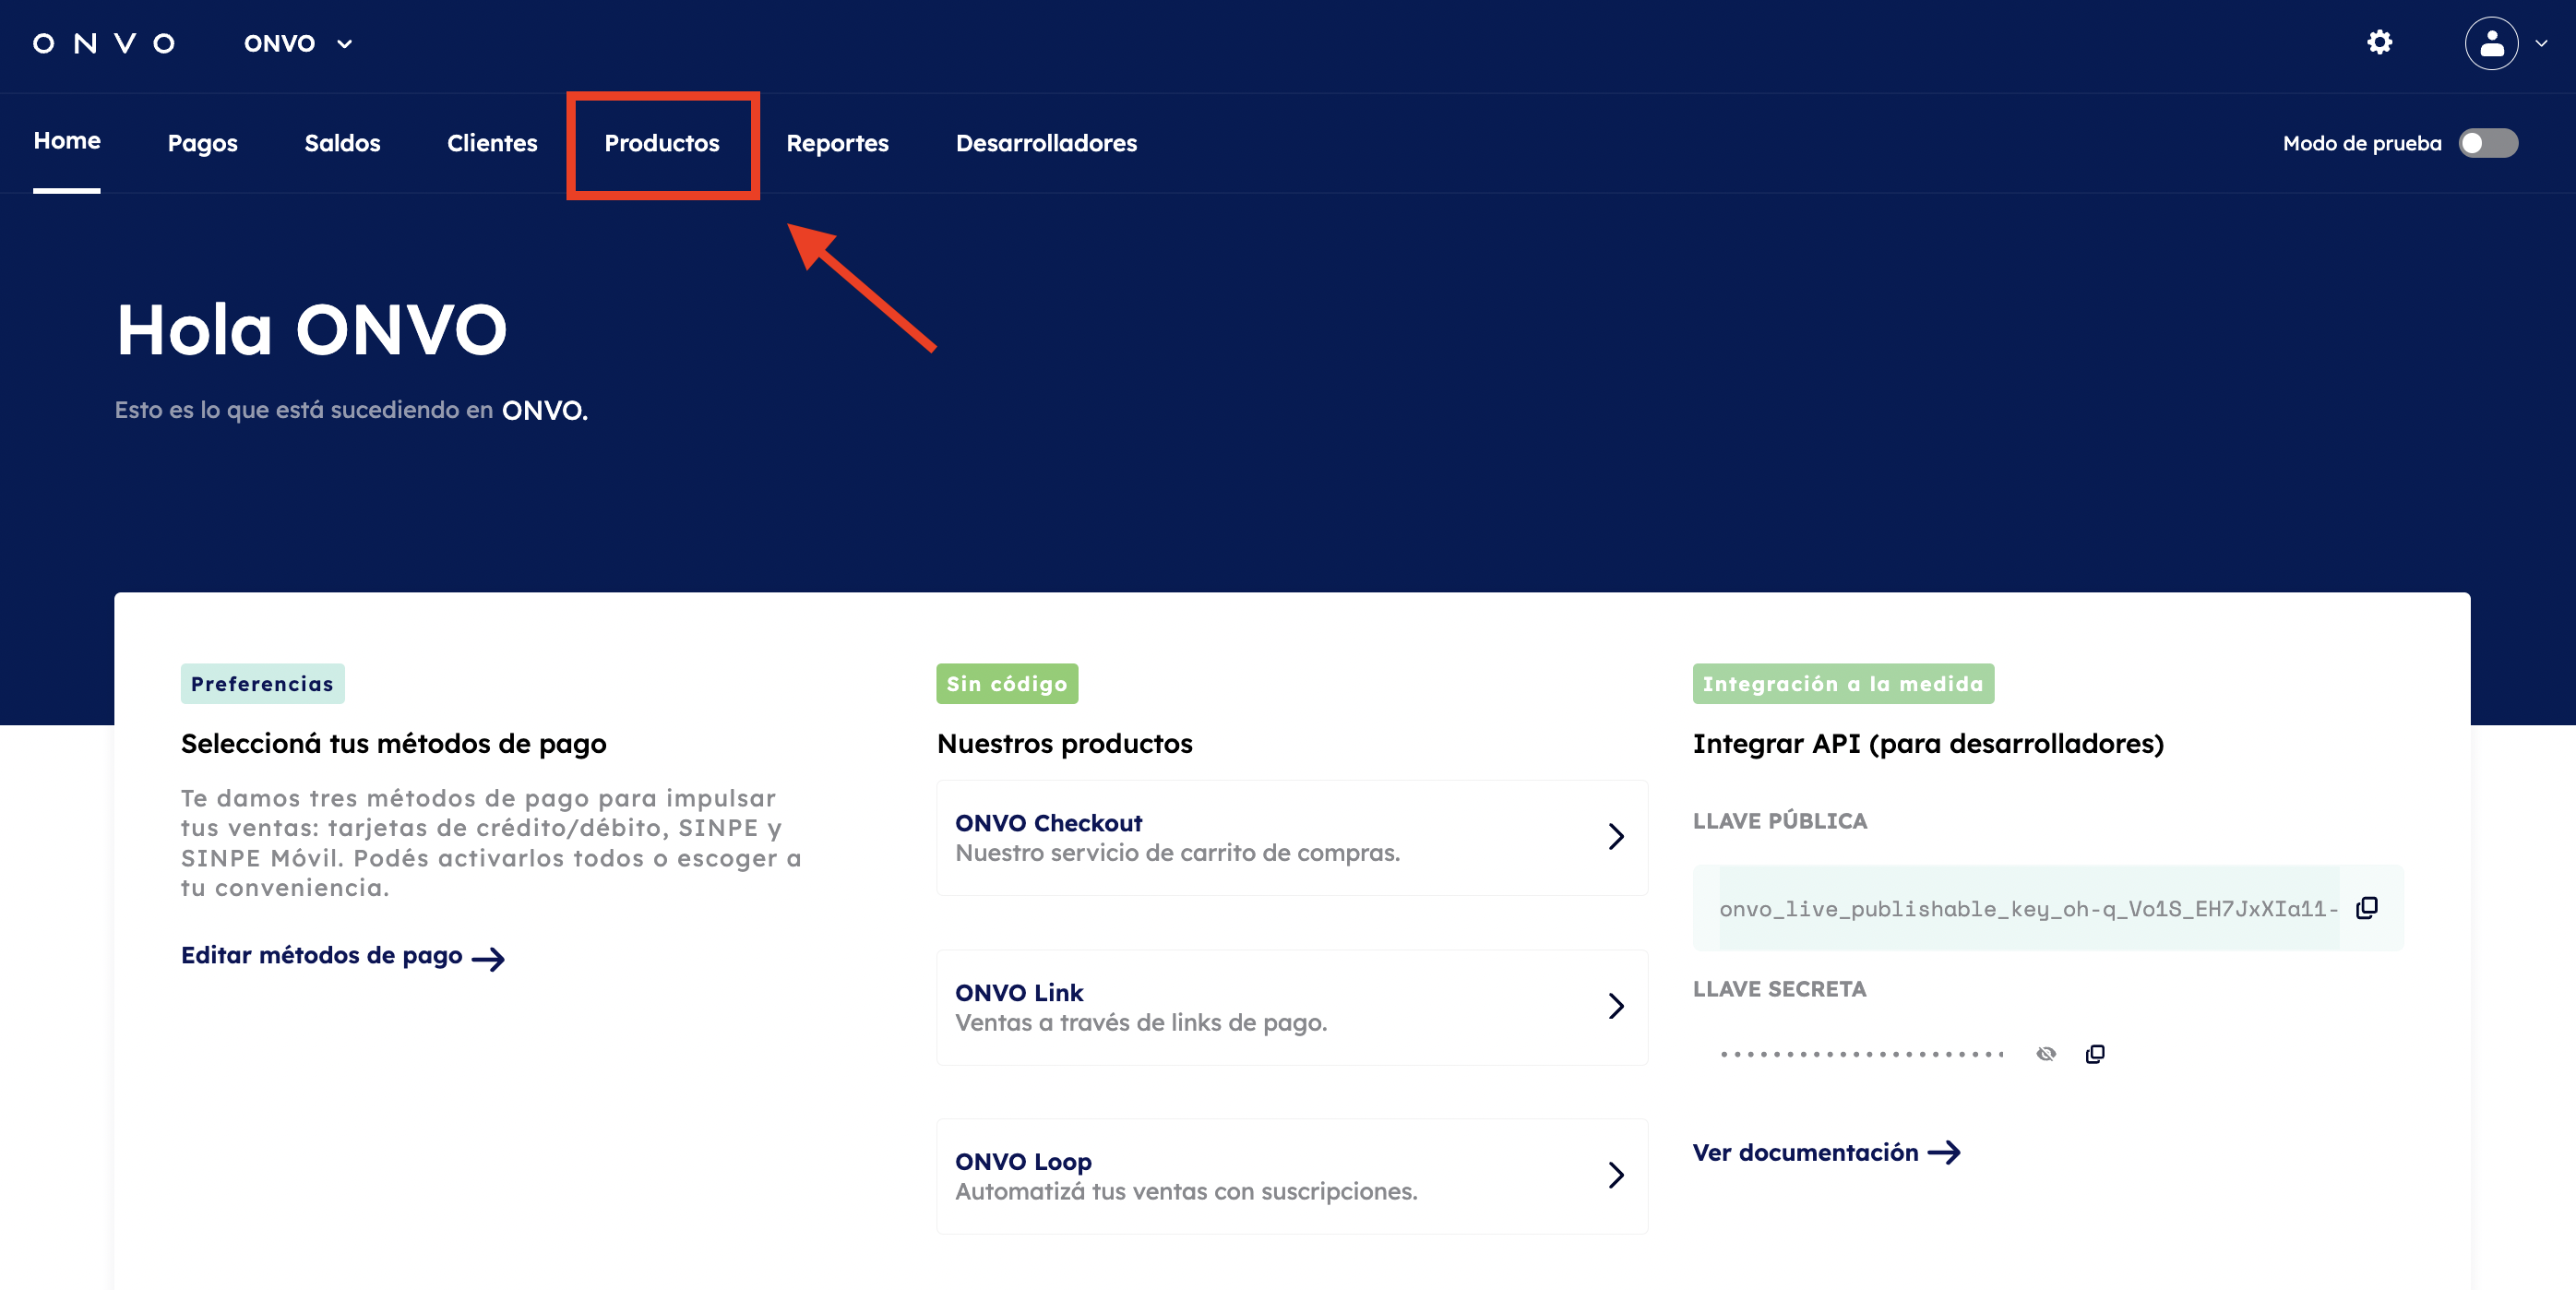This screenshot has height=1290, width=2576.
Task: Click the LLAVE PÚBLICA label
Action: point(1779,821)
